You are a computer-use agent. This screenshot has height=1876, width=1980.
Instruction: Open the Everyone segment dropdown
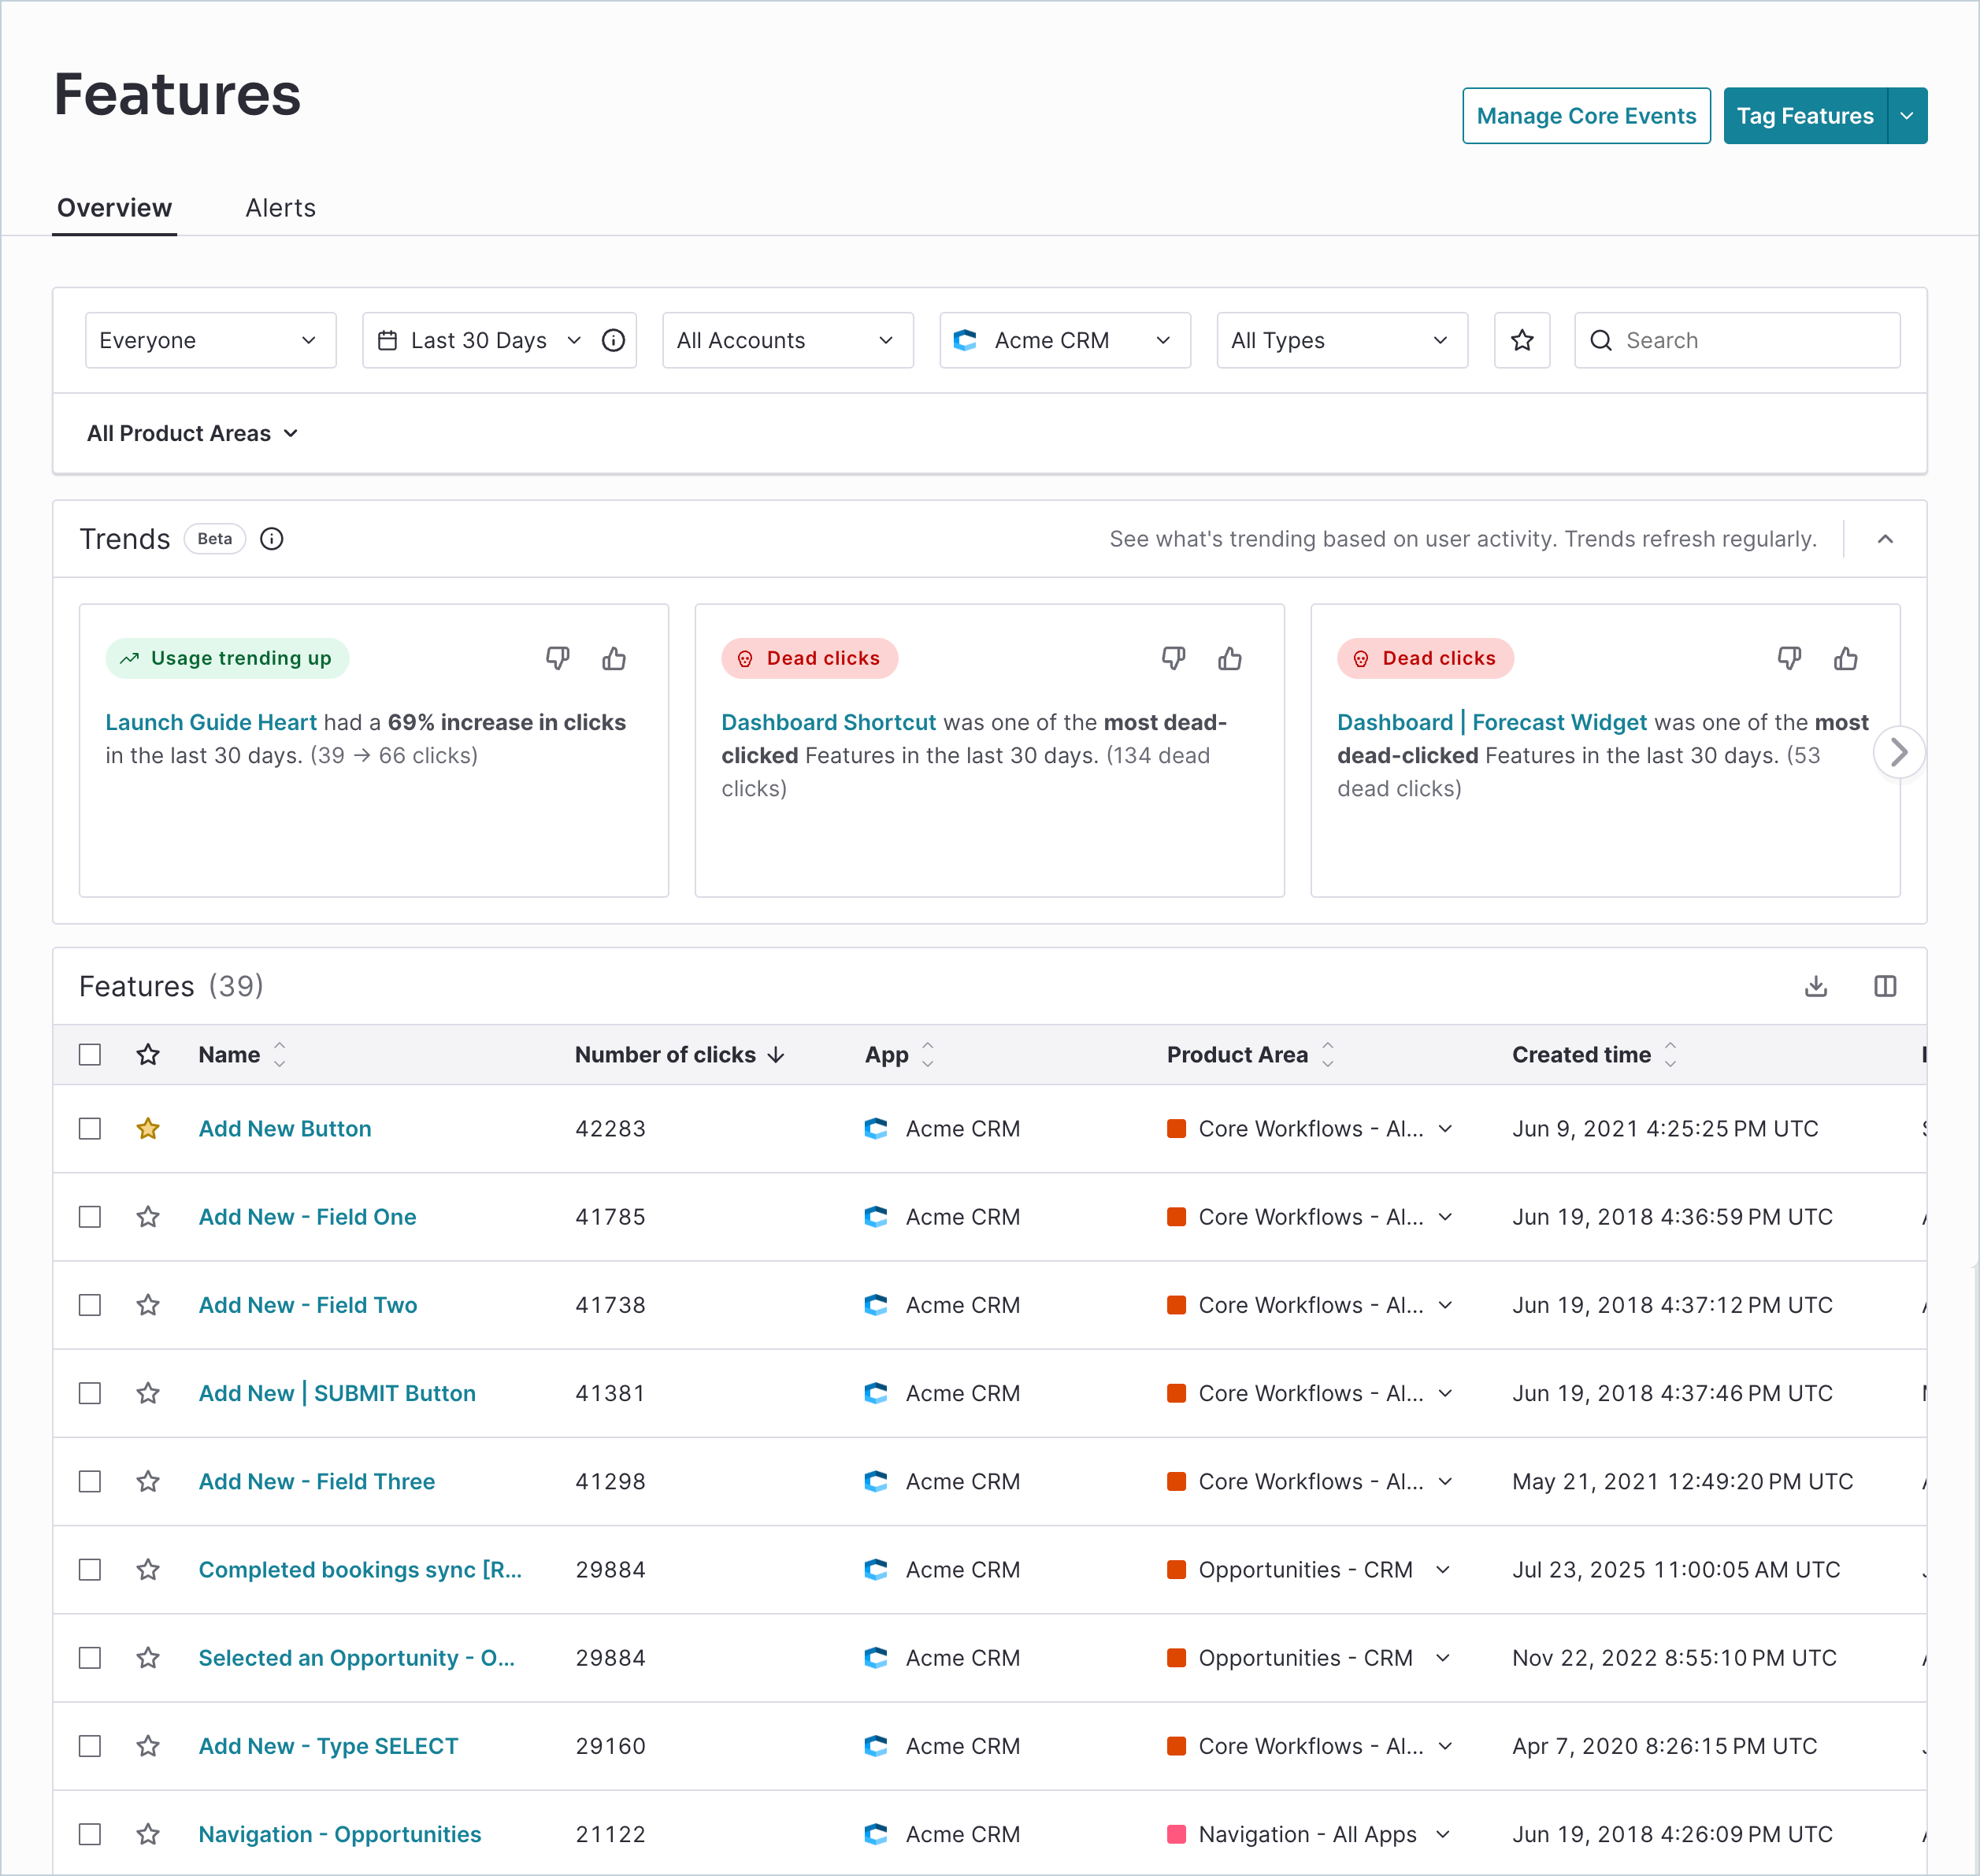(x=210, y=340)
